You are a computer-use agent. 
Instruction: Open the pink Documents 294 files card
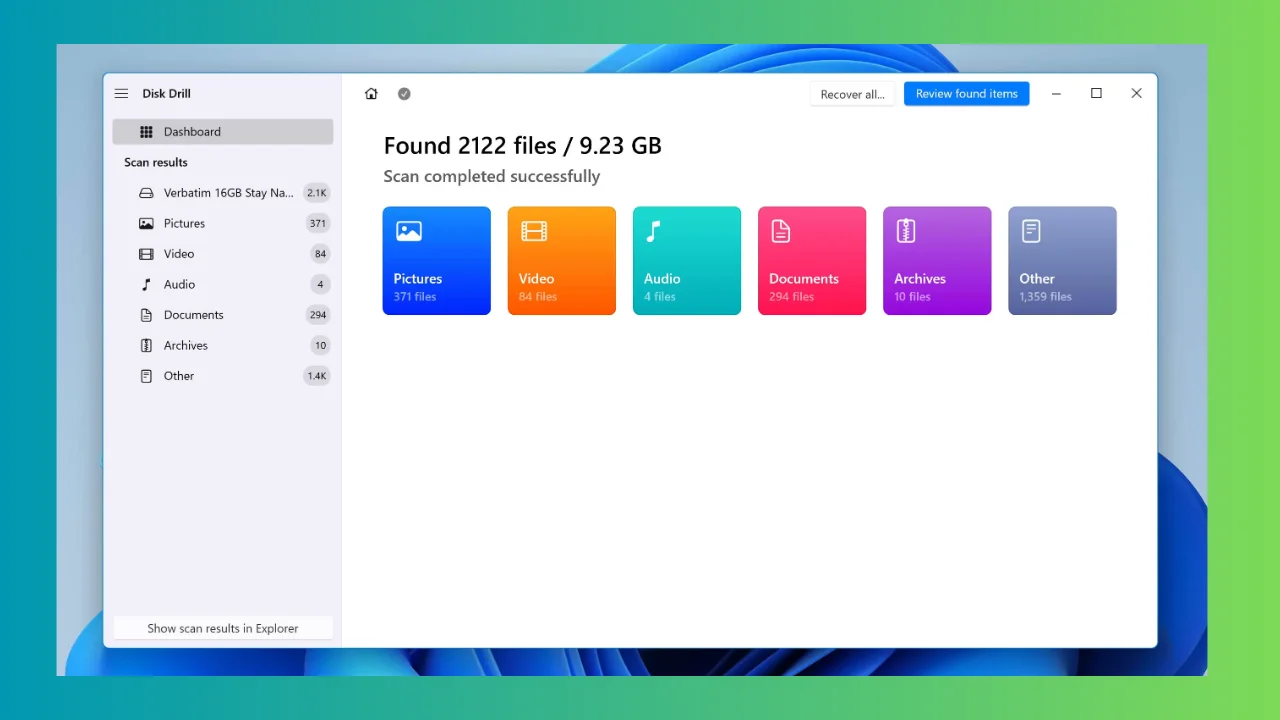(812, 261)
